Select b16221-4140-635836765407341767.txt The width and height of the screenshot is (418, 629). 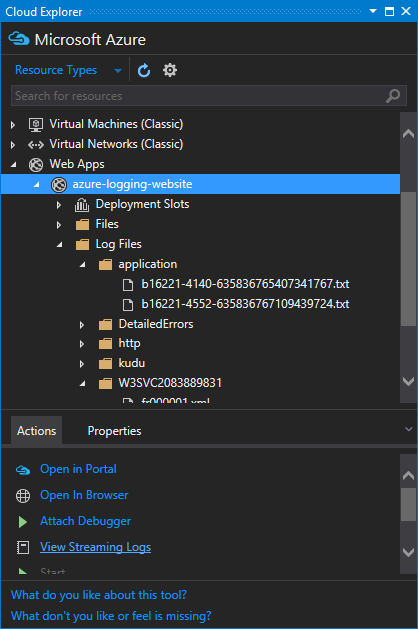coord(246,284)
